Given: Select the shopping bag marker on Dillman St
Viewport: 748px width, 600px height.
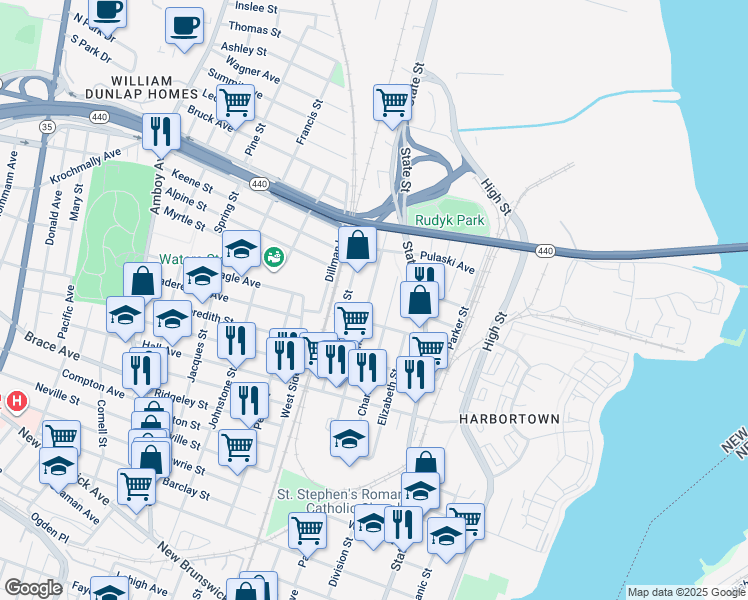Looking at the screenshot, I should [357, 246].
